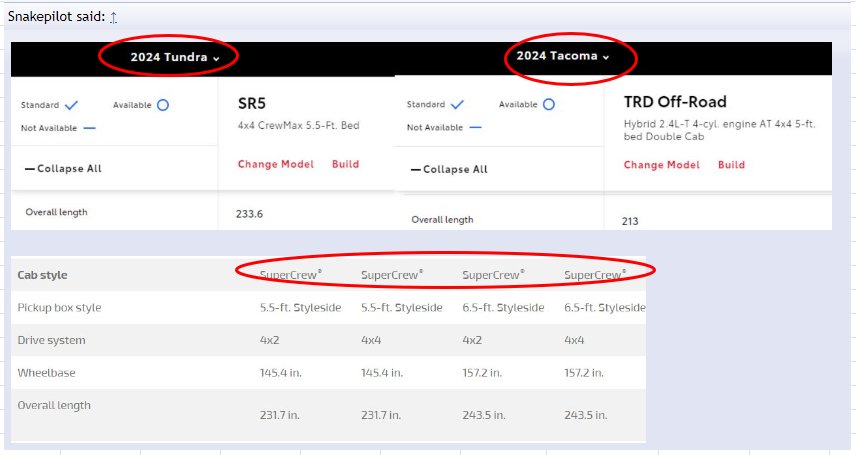The image size is (856, 455).
Task: Click the 'Drive system' row label
Action: (51, 340)
